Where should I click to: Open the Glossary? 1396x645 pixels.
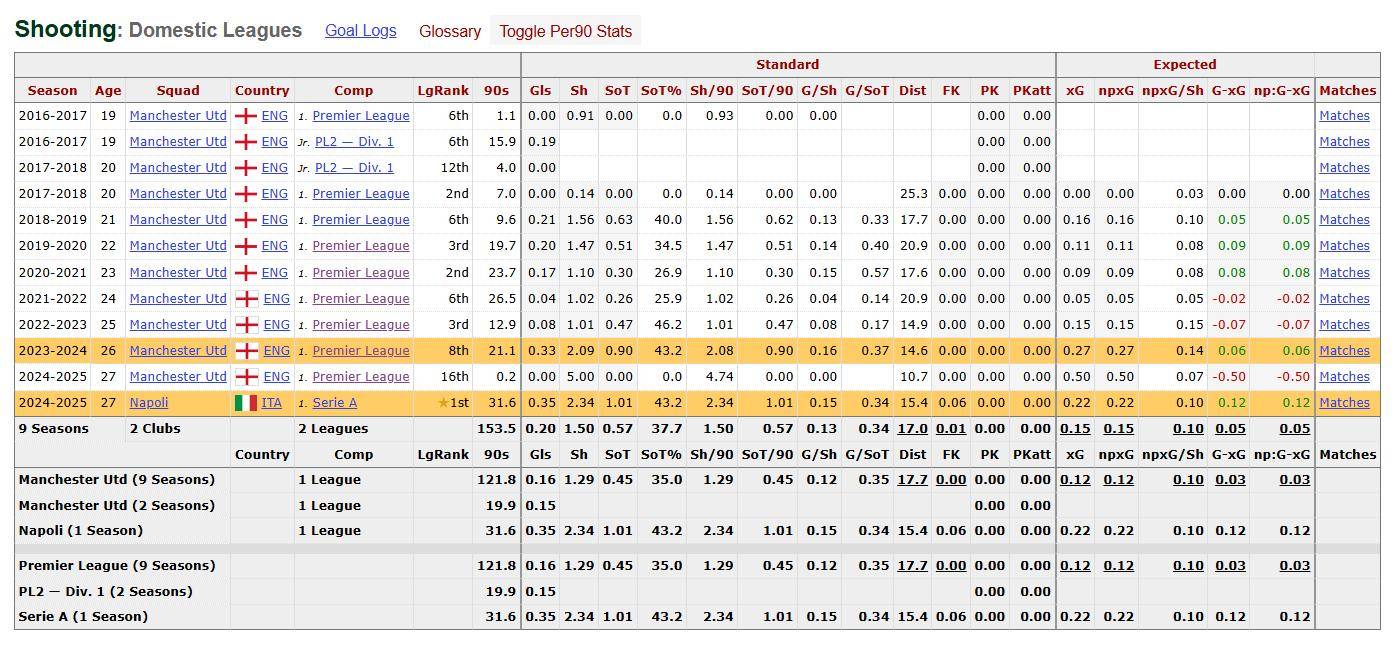[450, 31]
